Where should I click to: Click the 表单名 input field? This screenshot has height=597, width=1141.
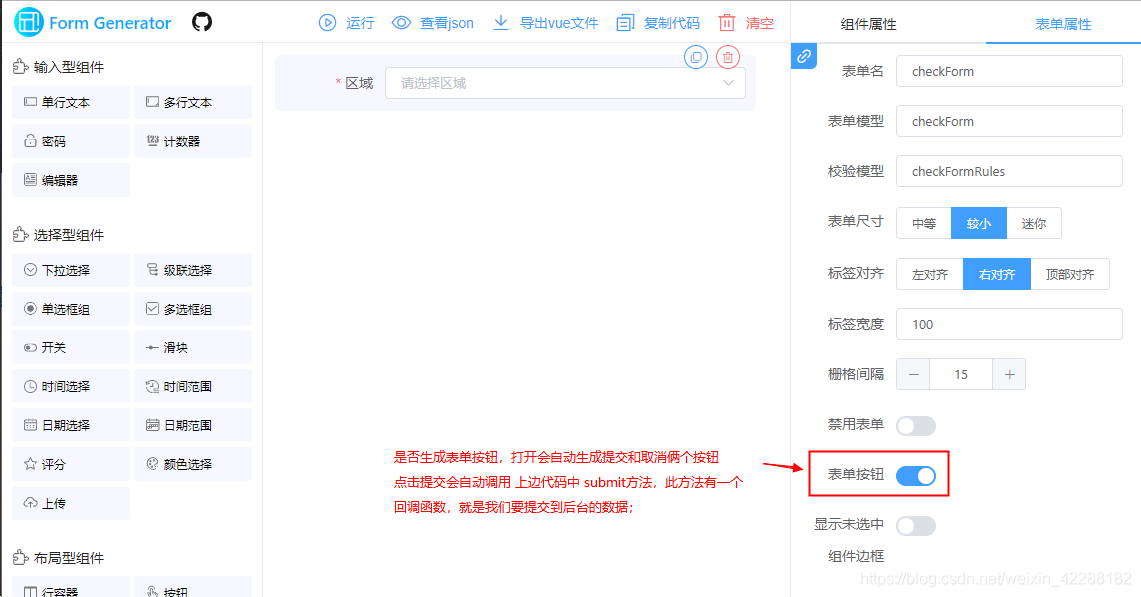click(1009, 71)
